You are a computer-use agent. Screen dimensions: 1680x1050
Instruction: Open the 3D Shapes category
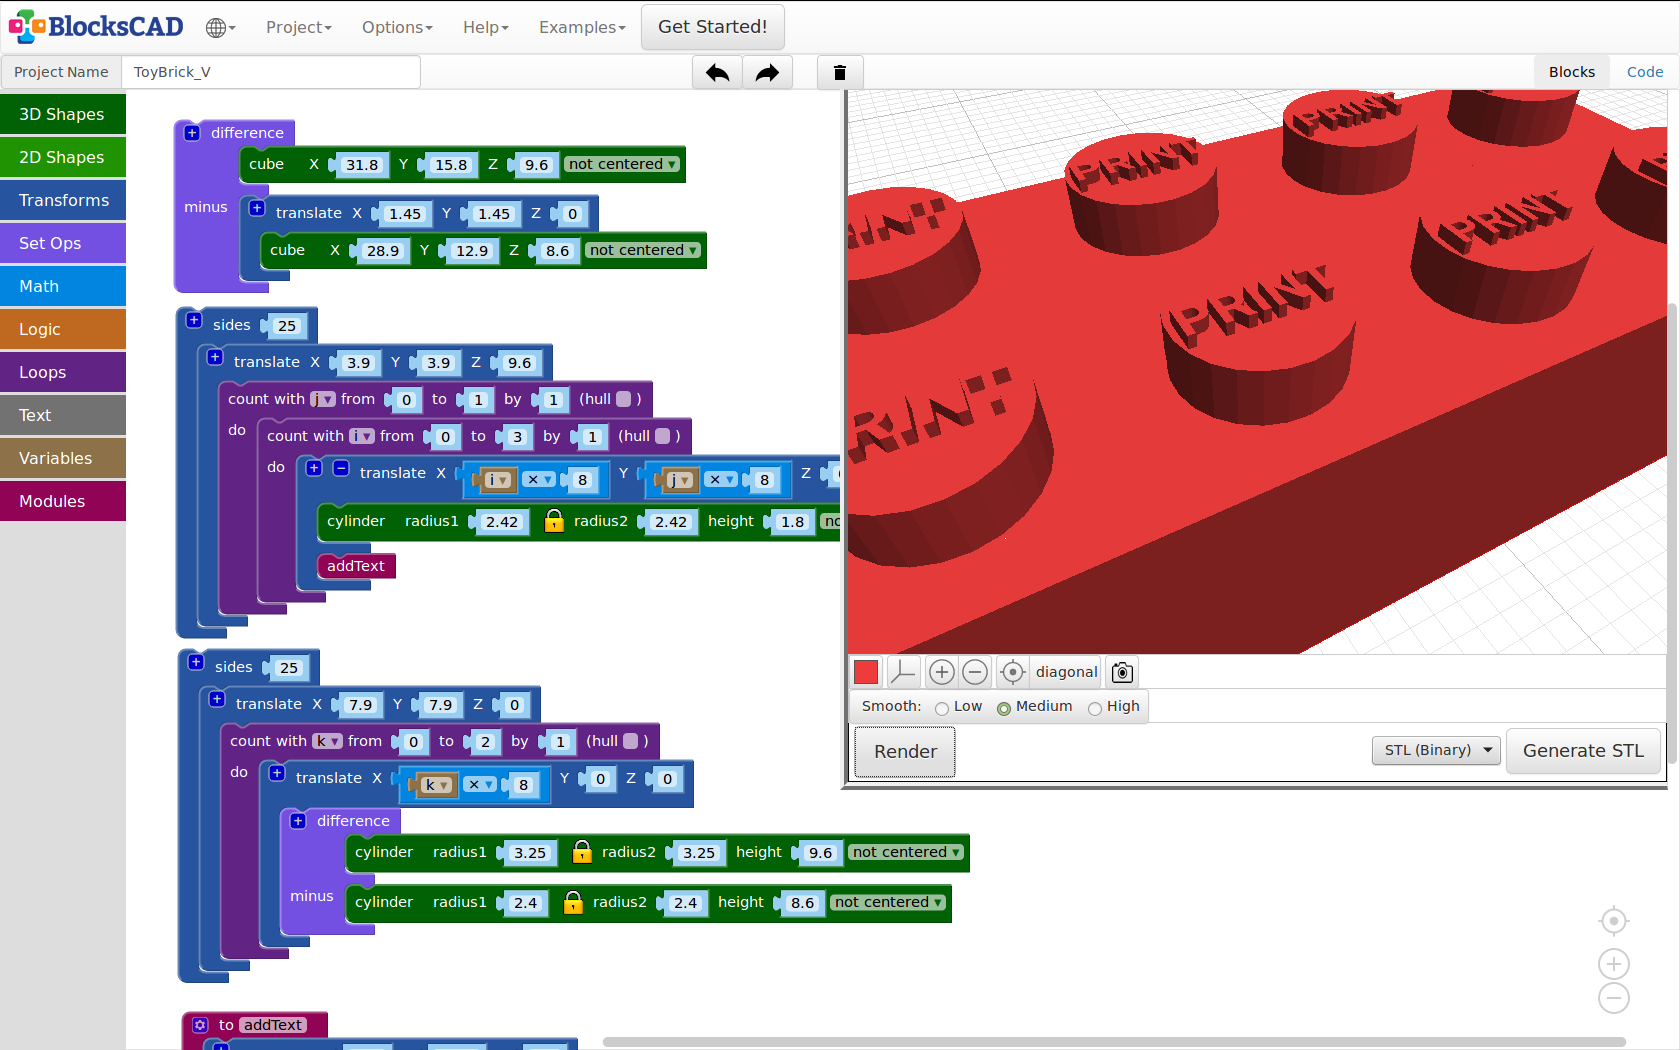[63, 114]
